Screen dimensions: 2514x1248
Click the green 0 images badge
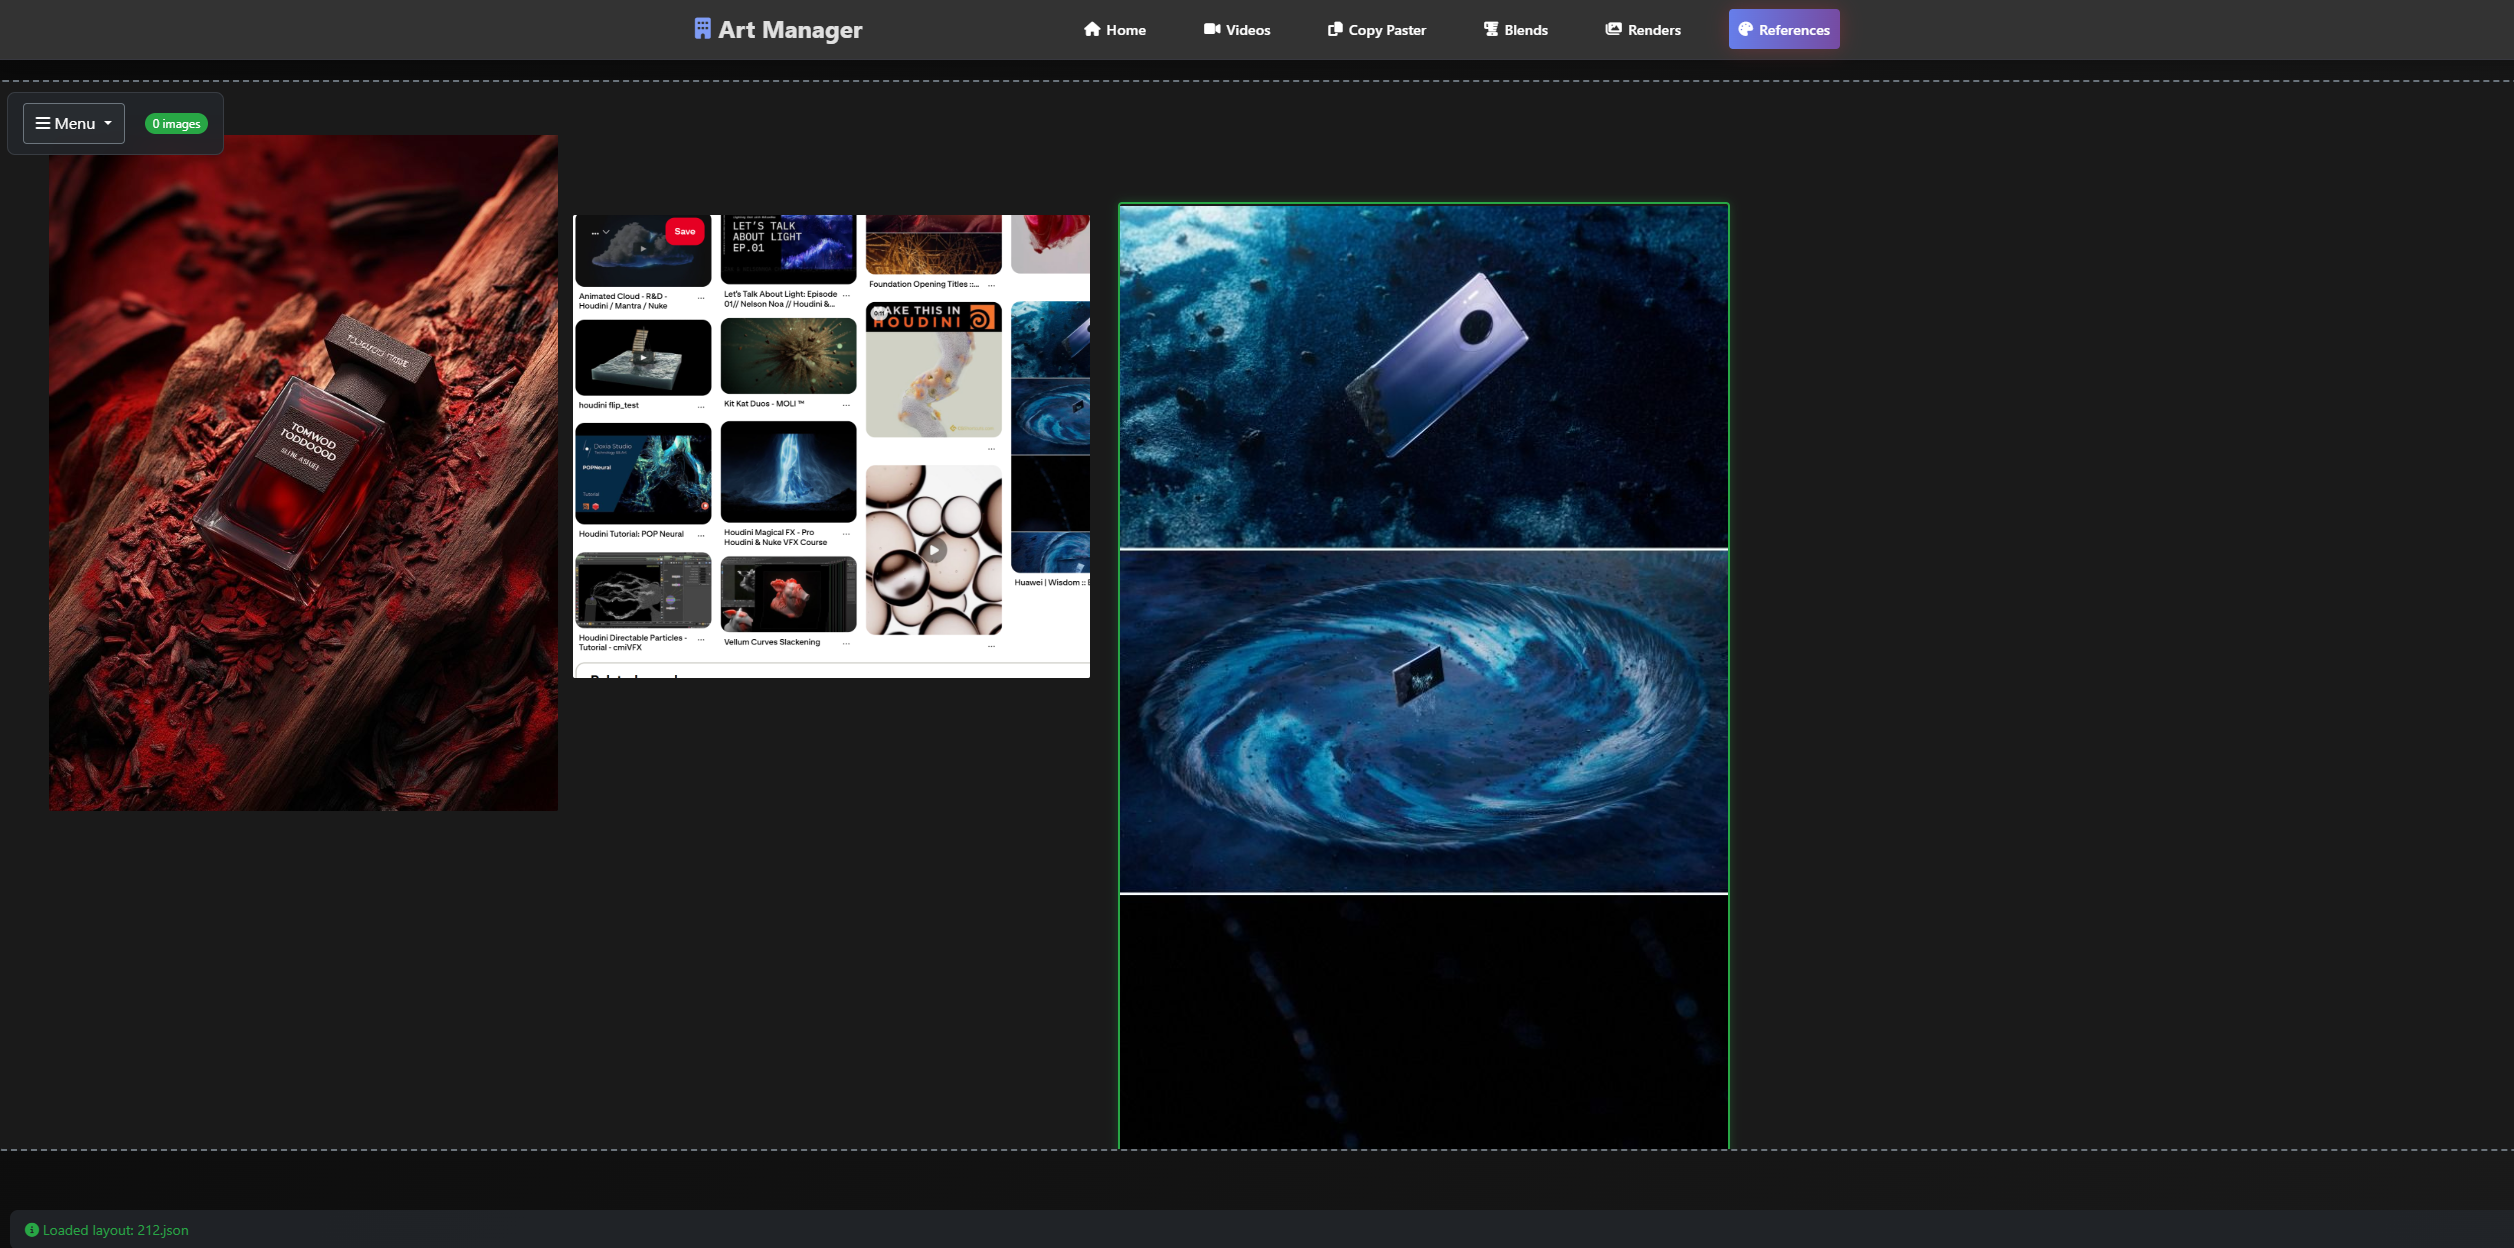click(x=176, y=124)
